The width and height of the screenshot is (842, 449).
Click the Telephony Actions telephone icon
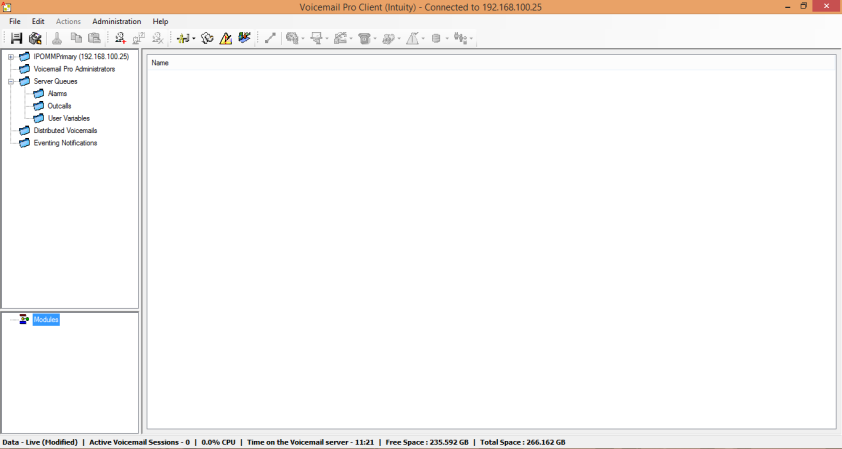365,38
